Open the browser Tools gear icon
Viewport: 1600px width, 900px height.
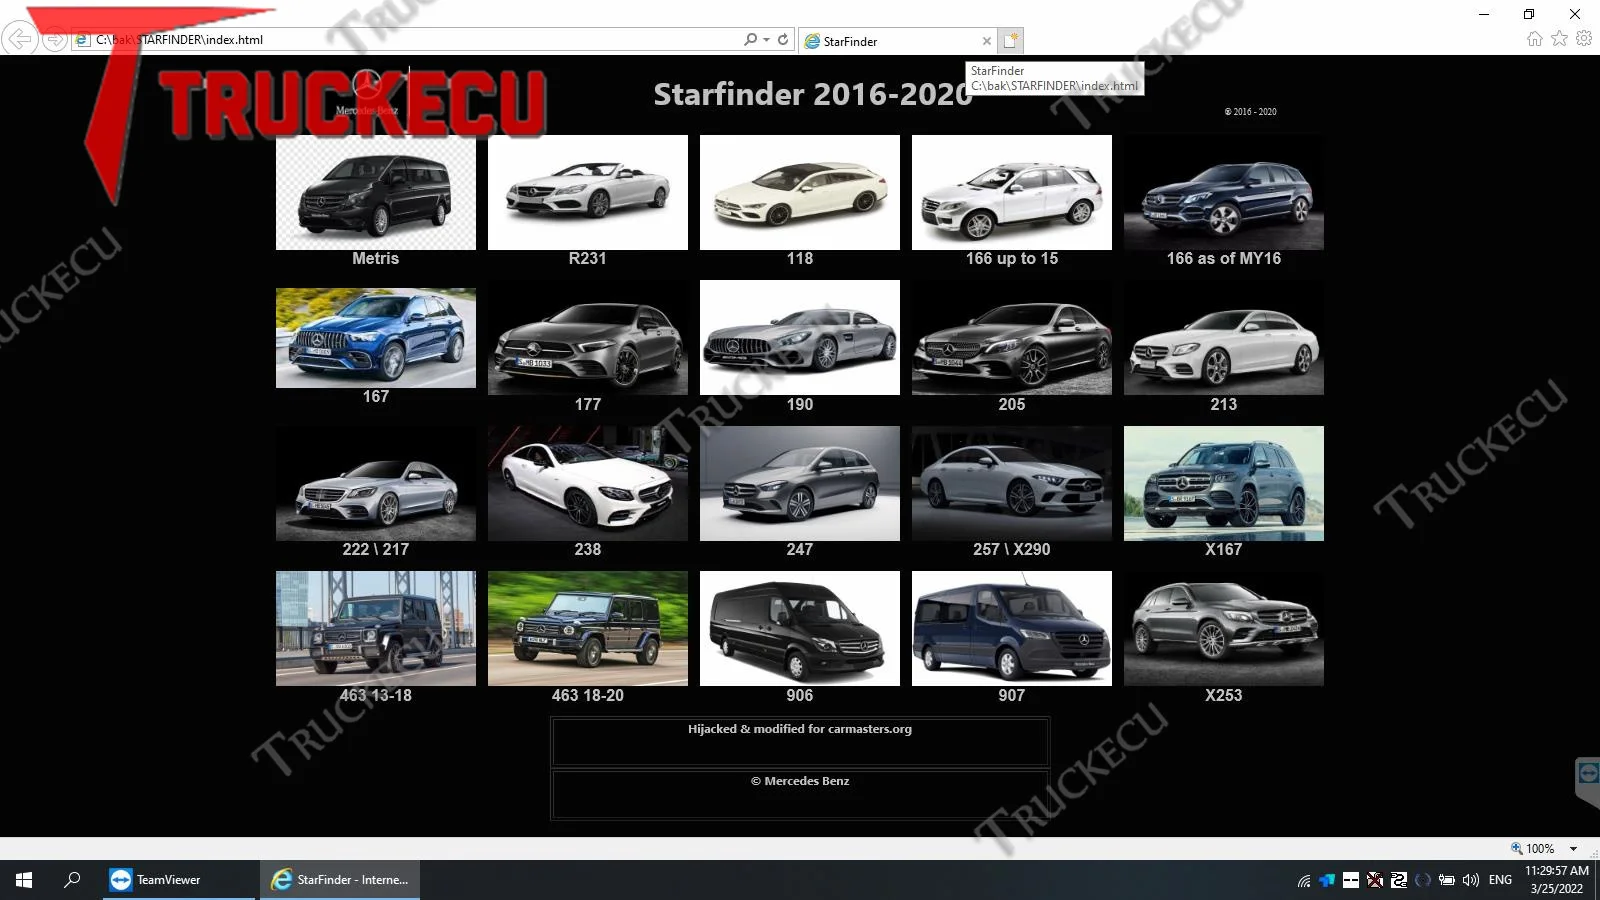[1584, 39]
